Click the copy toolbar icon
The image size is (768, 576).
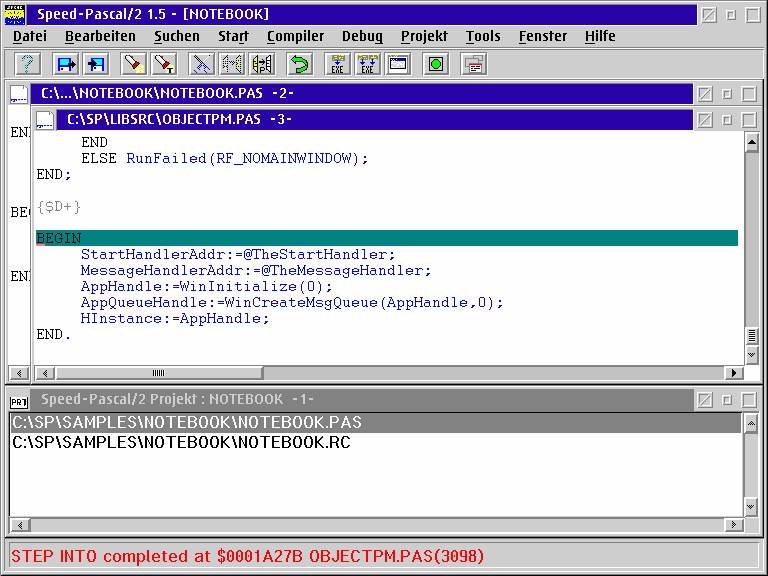point(232,64)
